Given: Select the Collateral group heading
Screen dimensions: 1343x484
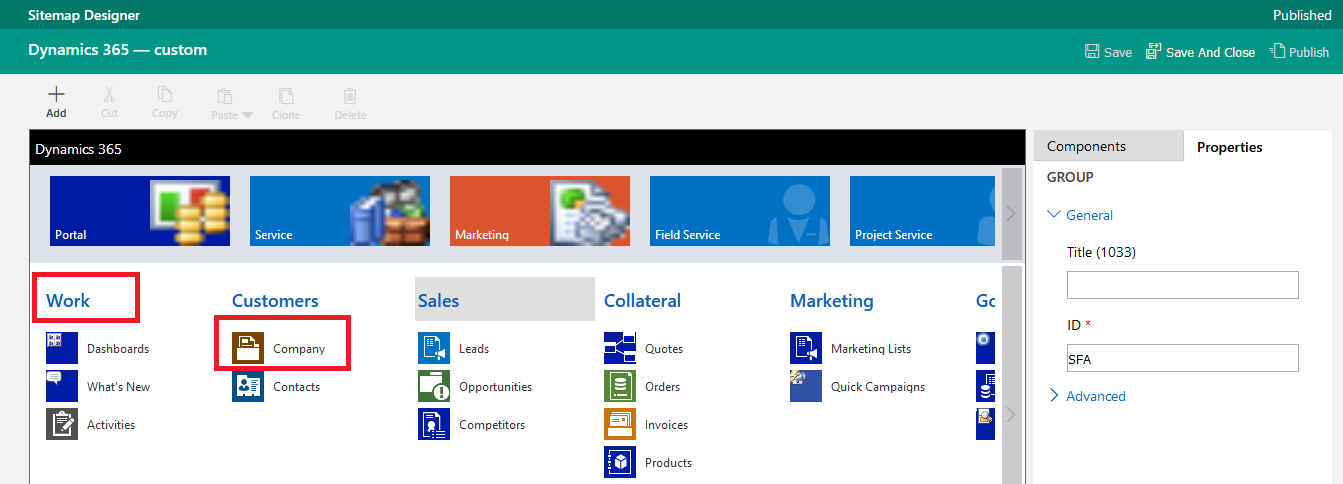Looking at the screenshot, I should pos(642,300).
